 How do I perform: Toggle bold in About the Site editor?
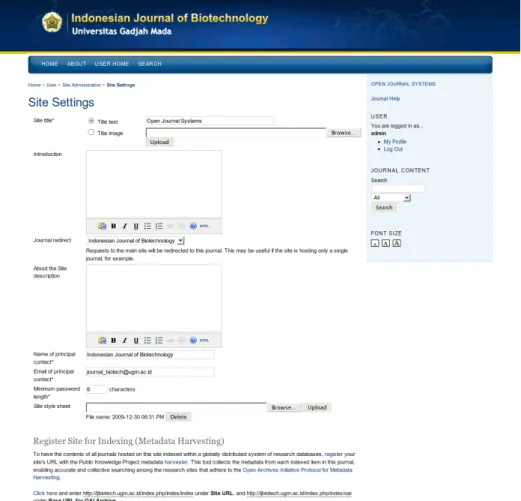click(113, 340)
